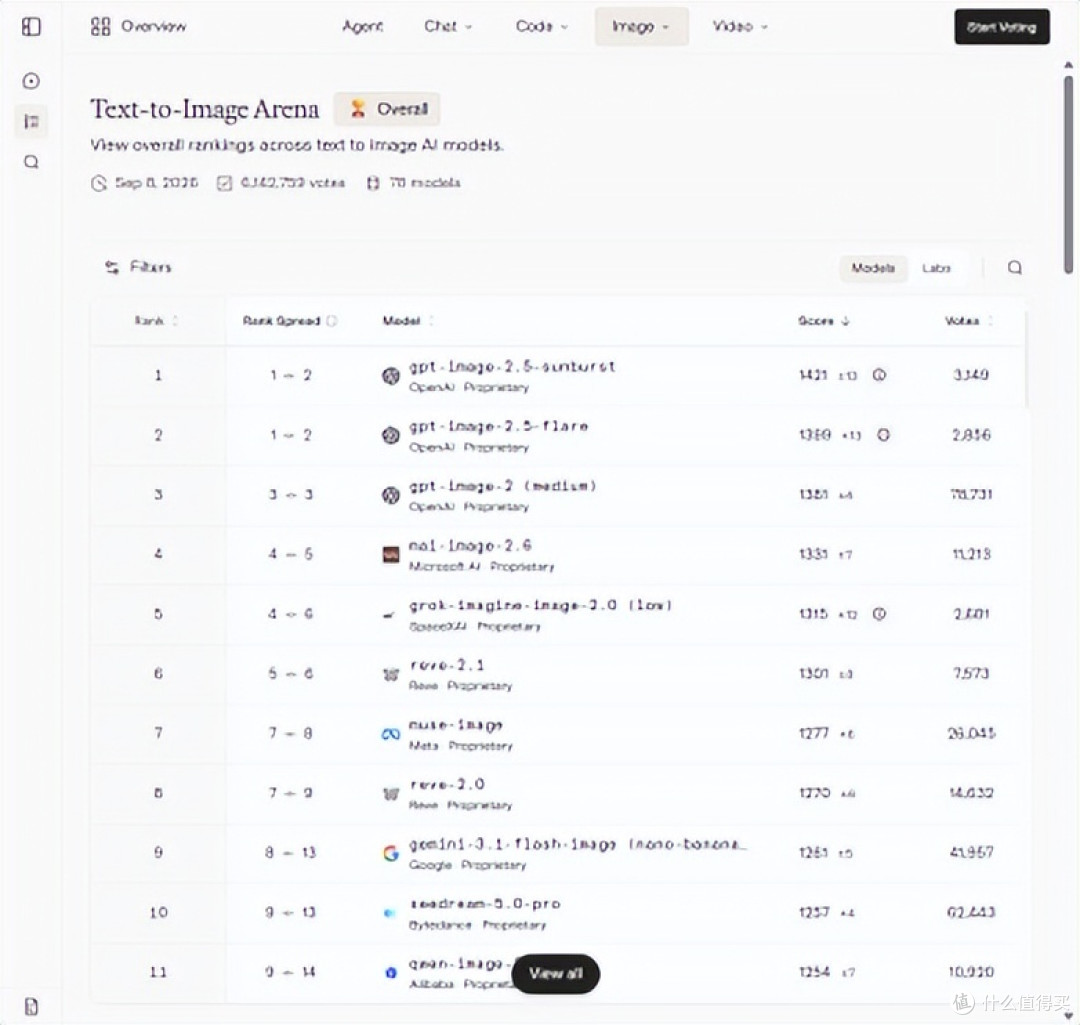Sort the table by Votes column

tap(969, 321)
